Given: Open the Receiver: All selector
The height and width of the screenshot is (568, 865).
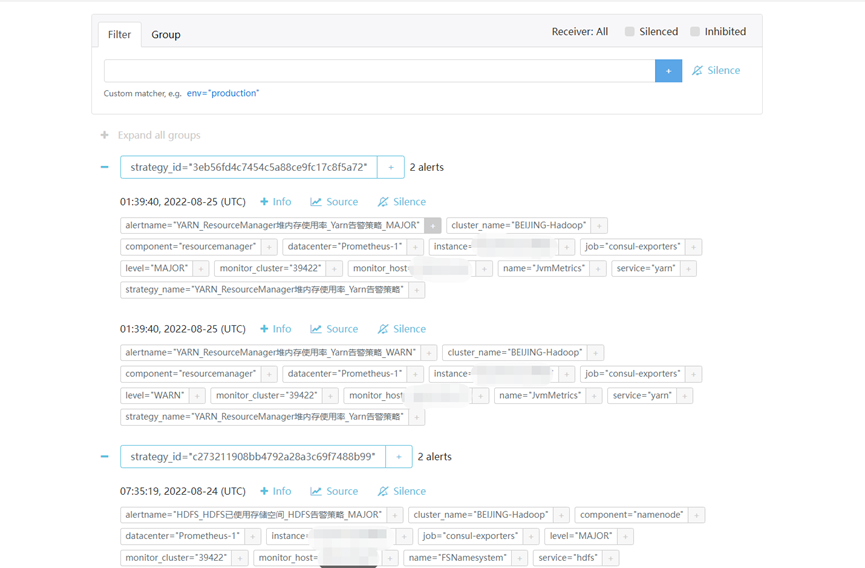Looking at the screenshot, I should 580,31.
